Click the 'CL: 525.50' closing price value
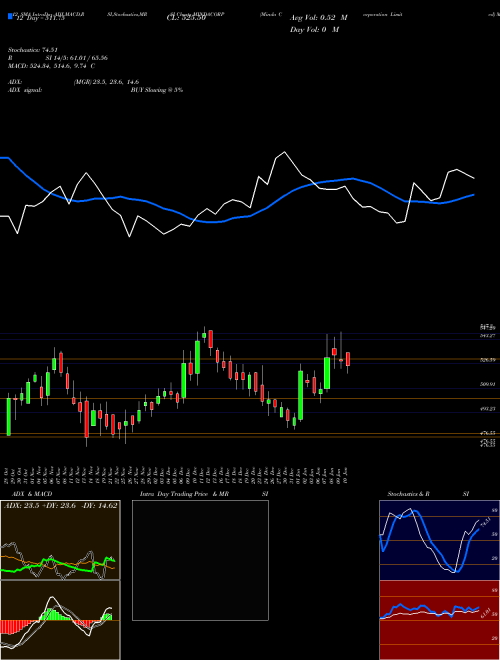 coord(186,18)
